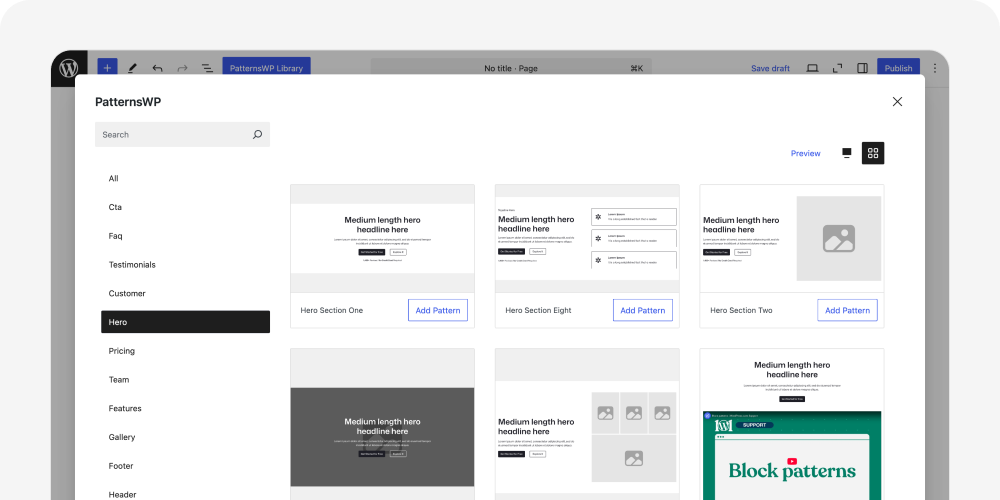Image resolution: width=1000 pixels, height=500 pixels.
Task: Select the Footer category
Action: pos(186,466)
